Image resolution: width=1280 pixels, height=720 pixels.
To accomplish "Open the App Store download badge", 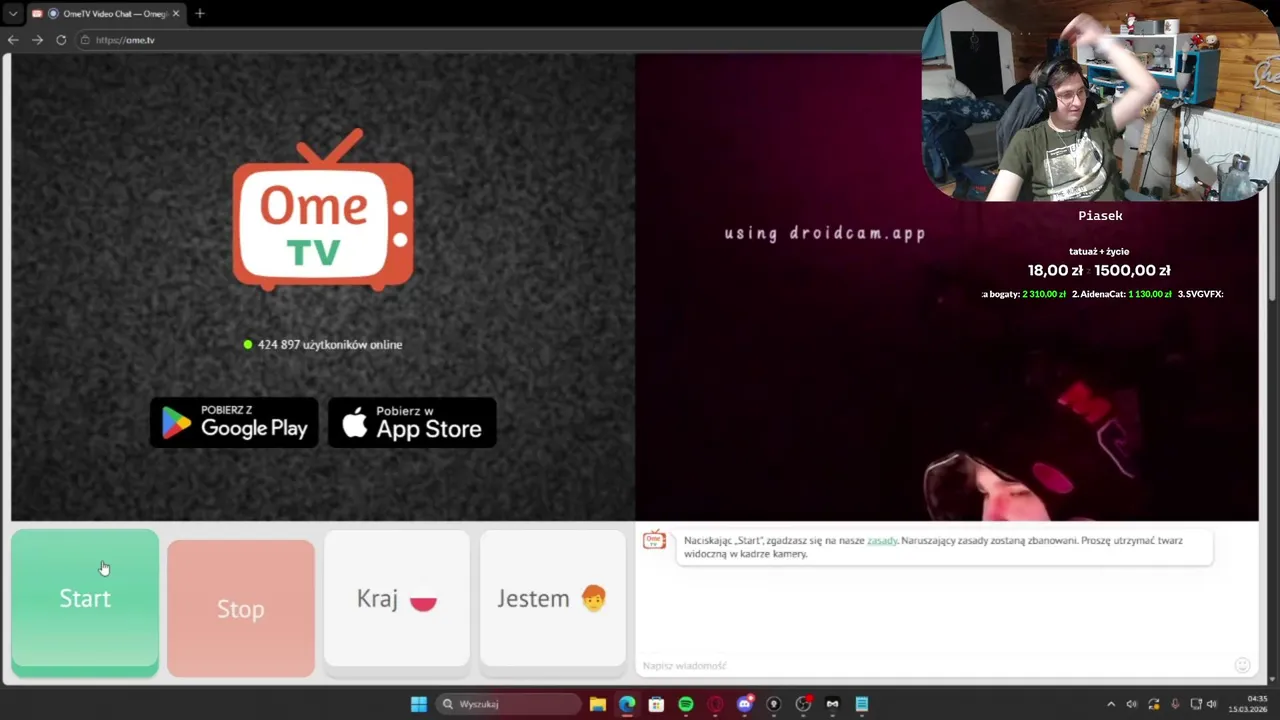I will 412,422.
